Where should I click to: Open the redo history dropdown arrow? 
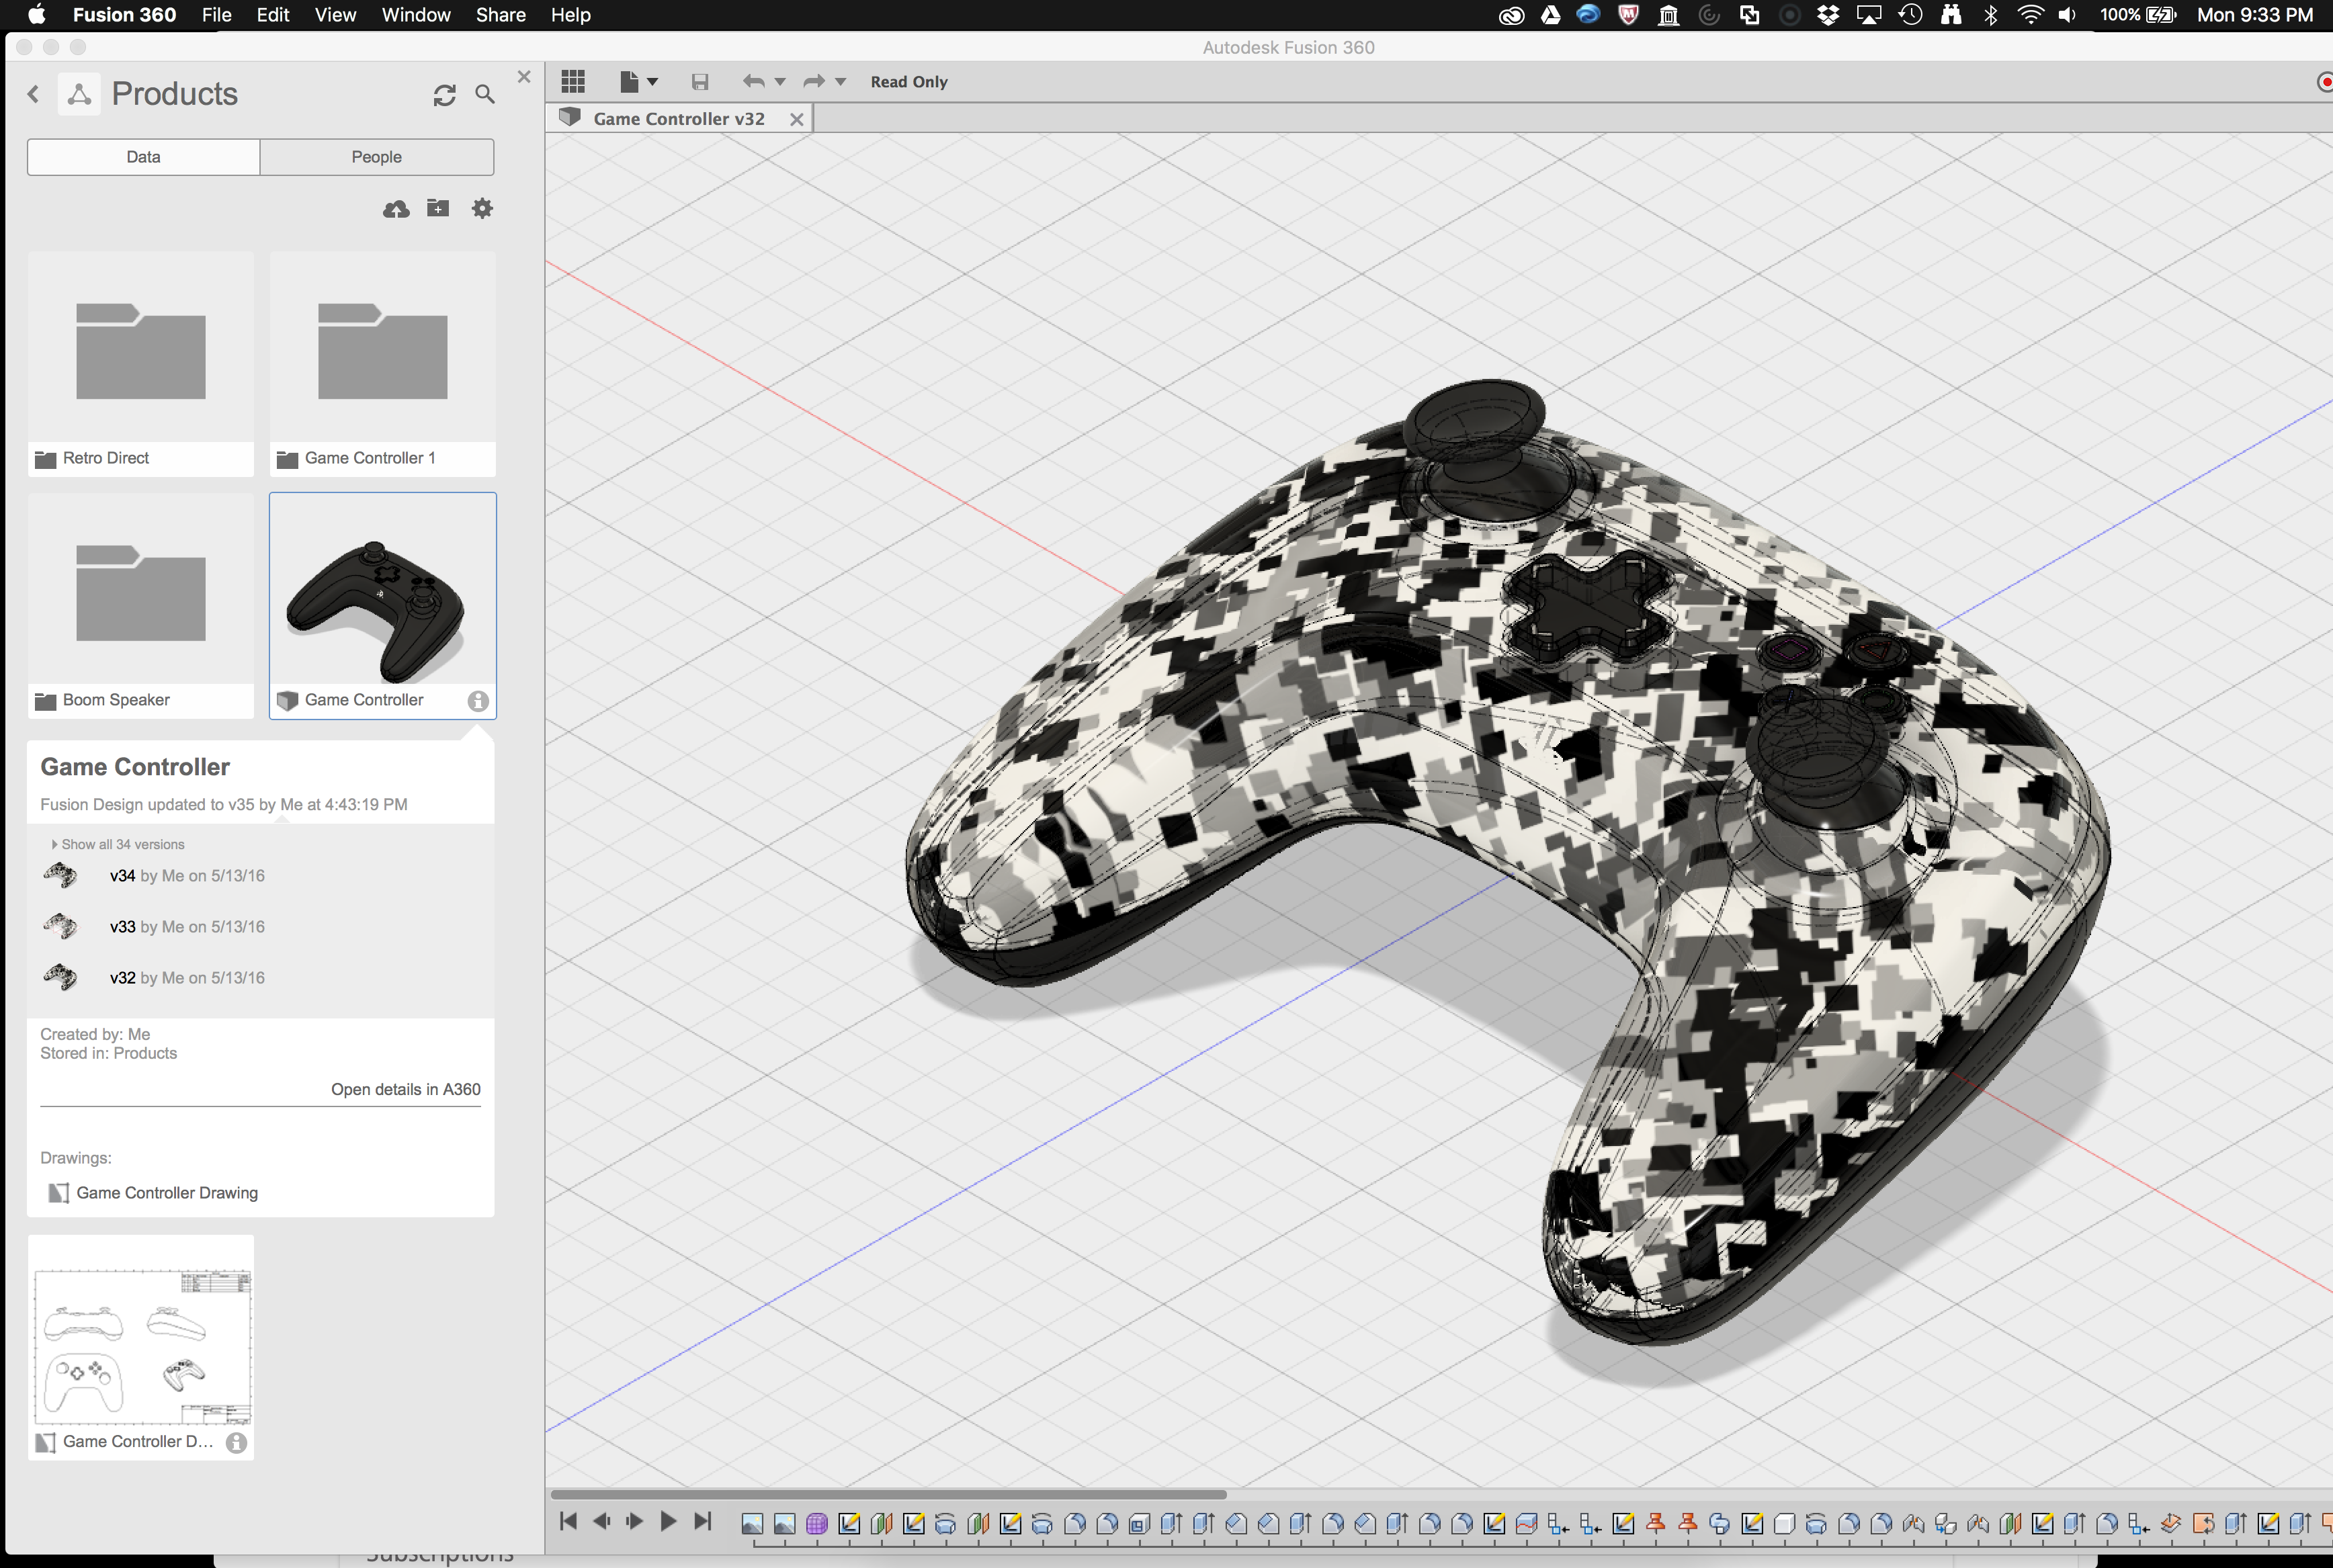tap(840, 81)
